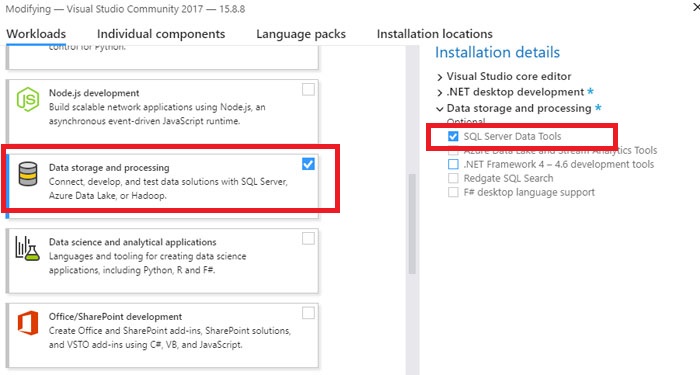Click the SQL Server Data Tools label

point(512,136)
